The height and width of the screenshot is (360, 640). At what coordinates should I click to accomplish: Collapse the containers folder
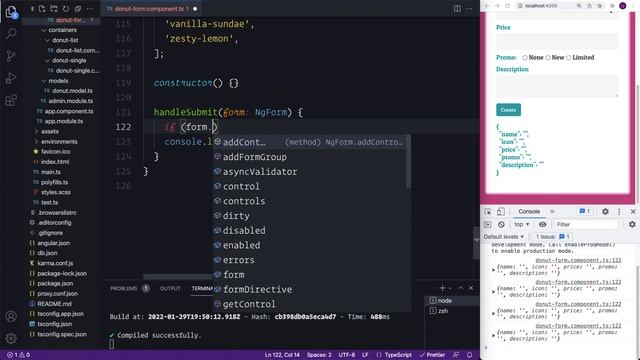pyautogui.click(x=44, y=30)
